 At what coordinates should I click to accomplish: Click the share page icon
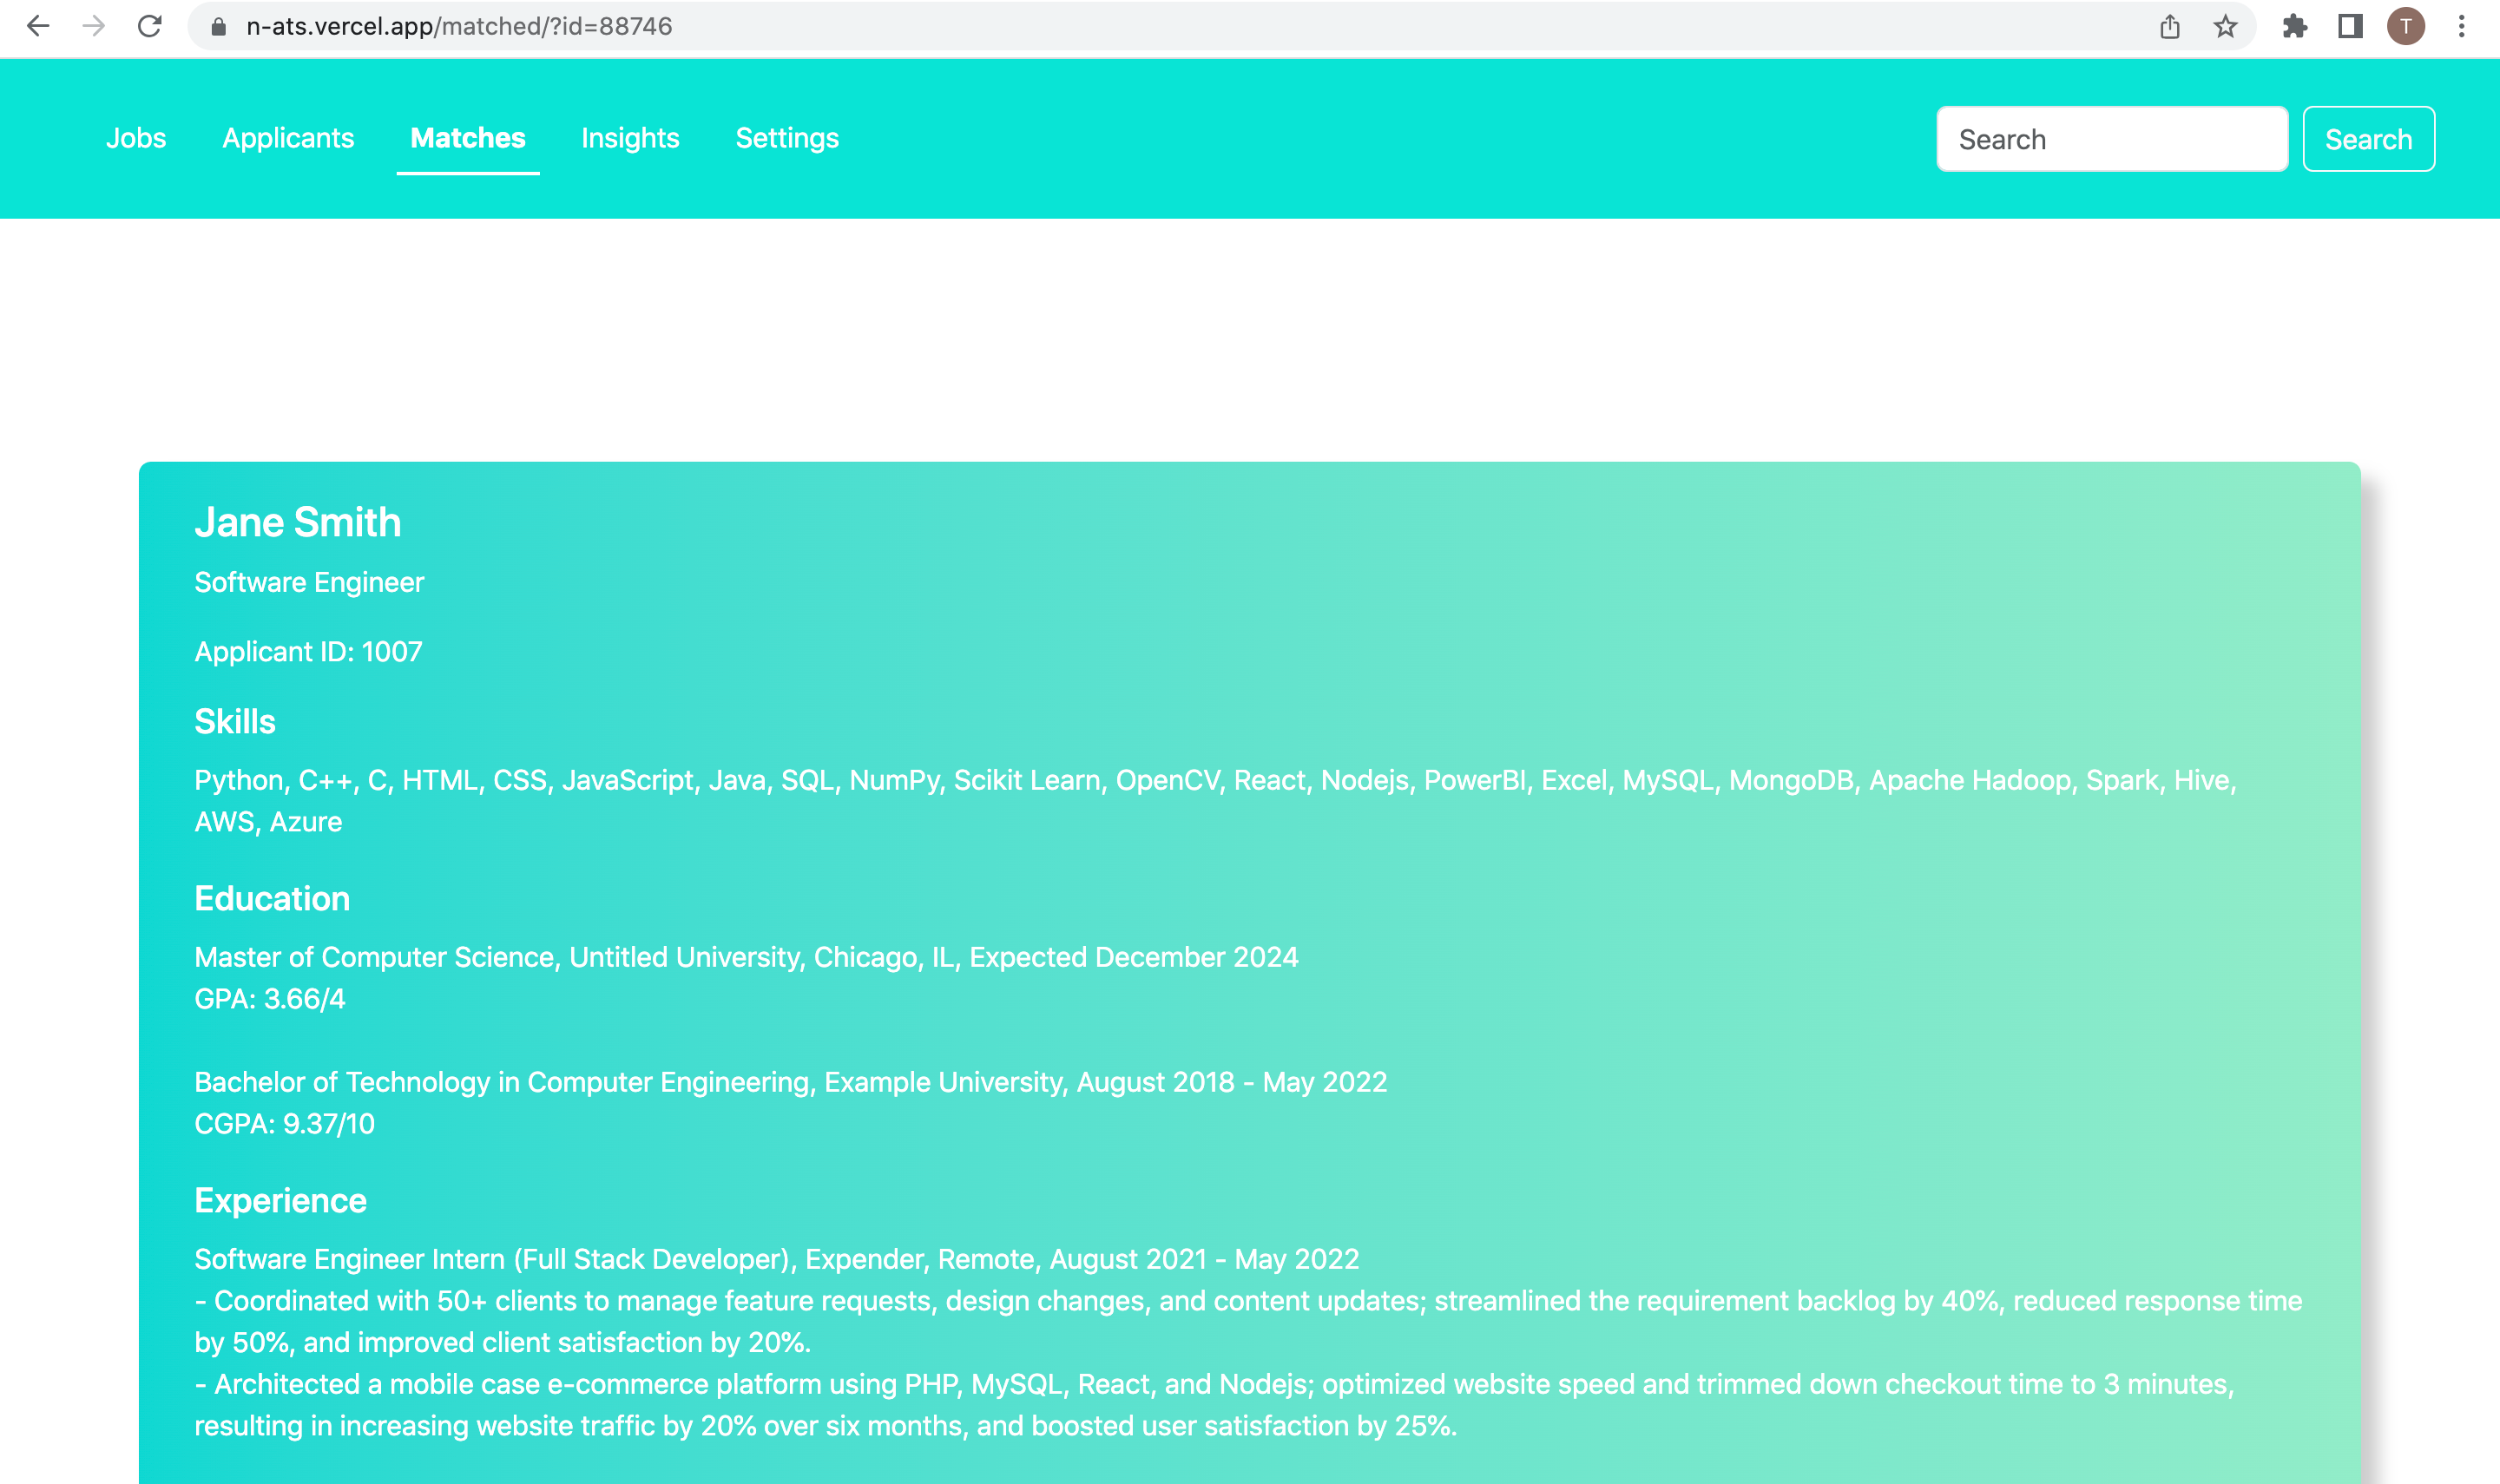pos(2169,26)
